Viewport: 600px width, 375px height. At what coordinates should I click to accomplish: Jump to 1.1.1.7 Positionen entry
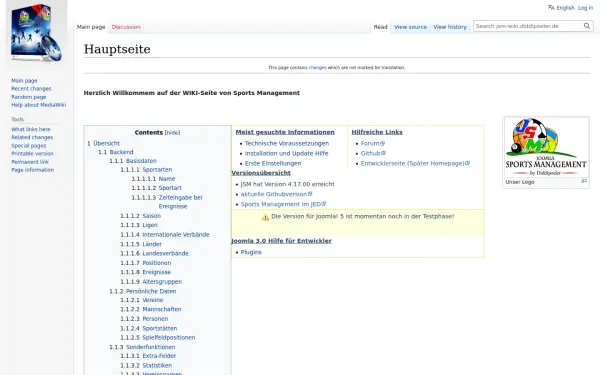pyautogui.click(x=146, y=263)
